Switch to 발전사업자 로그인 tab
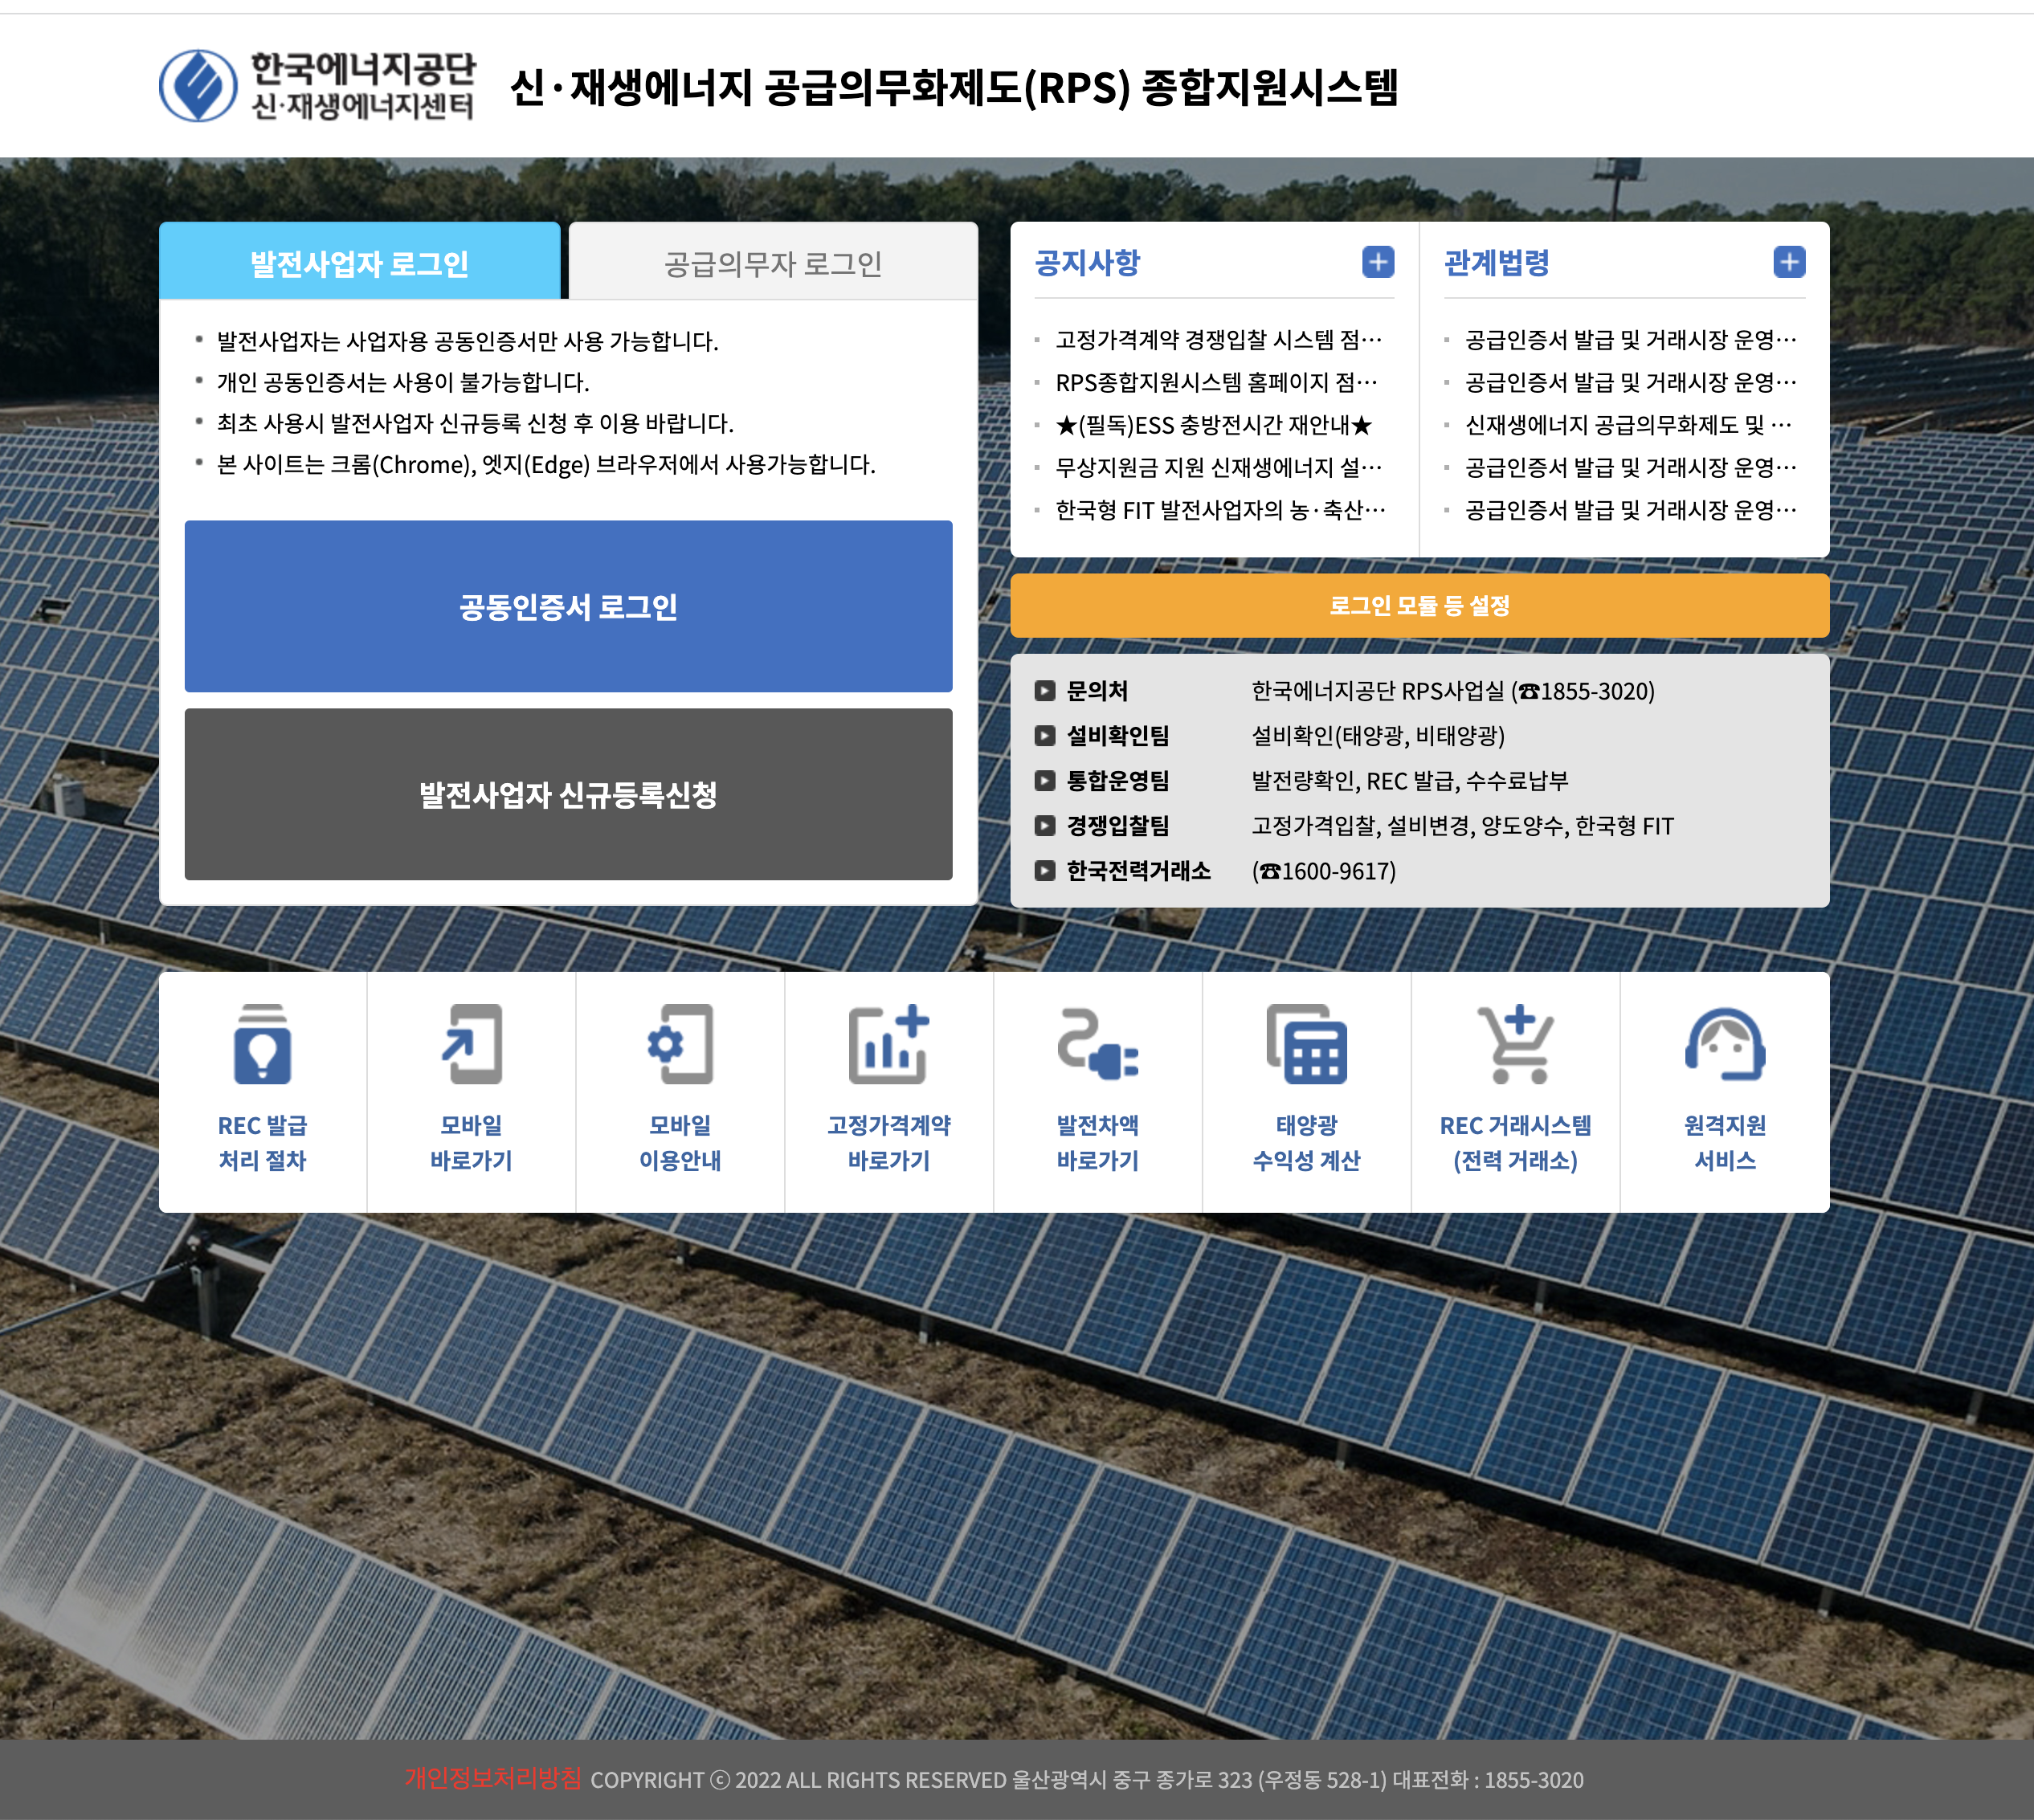The width and height of the screenshot is (2034, 1820). pos(359,263)
